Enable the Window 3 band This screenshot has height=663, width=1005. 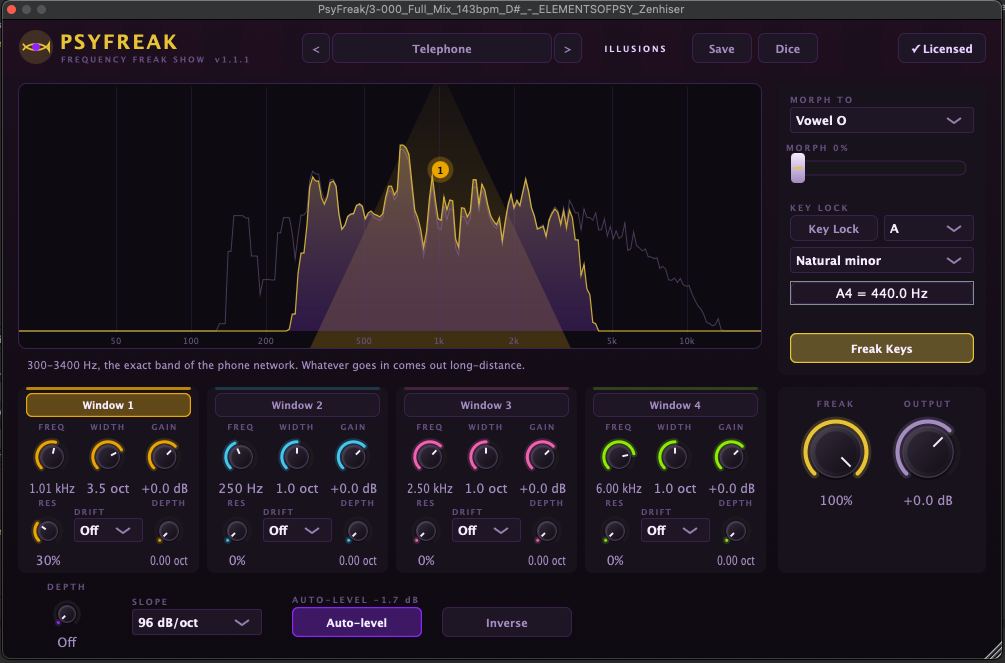486,405
